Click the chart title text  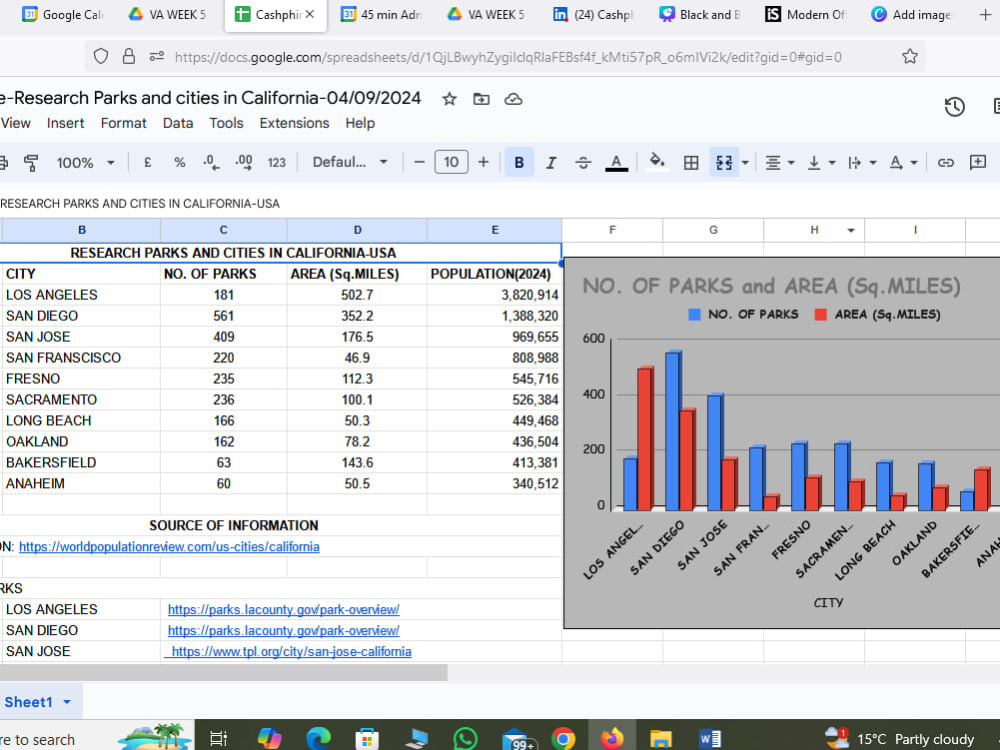[771, 286]
